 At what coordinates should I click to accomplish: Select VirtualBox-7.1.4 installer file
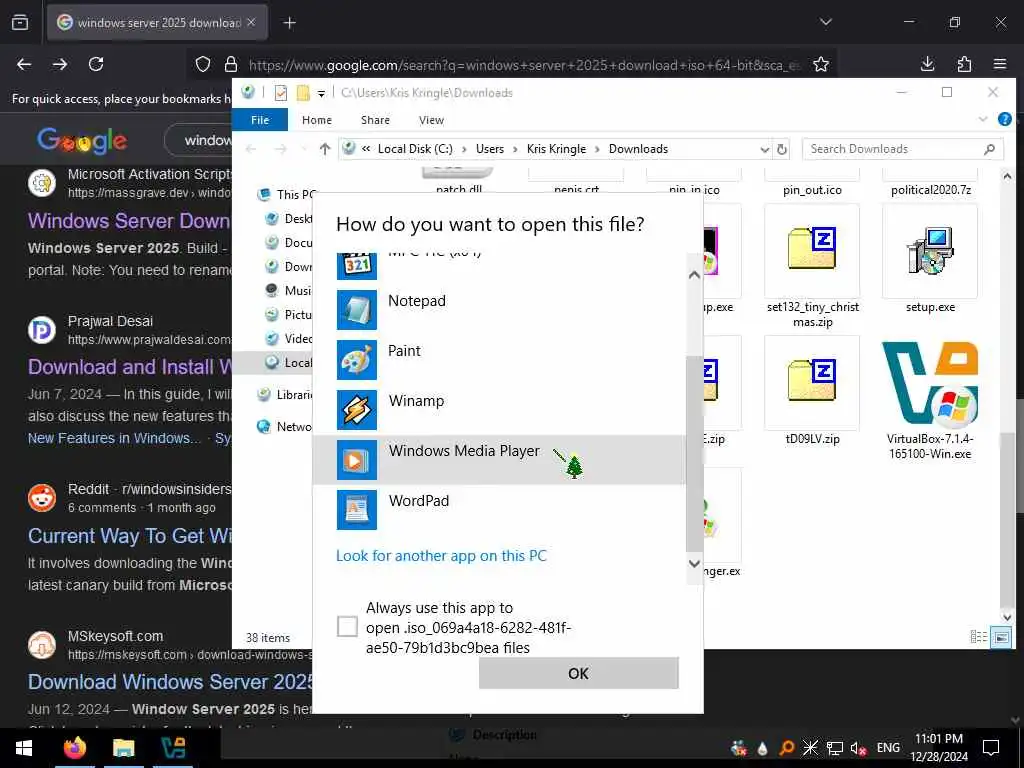[x=930, y=383]
